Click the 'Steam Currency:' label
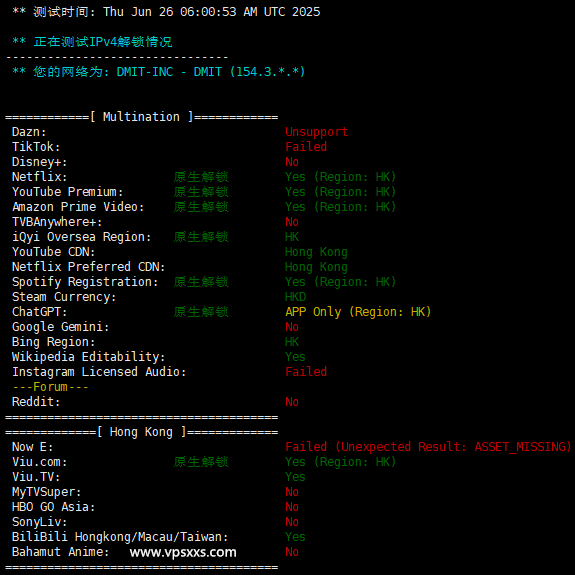The width and height of the screenshot is (575, 575). (64, 297)
